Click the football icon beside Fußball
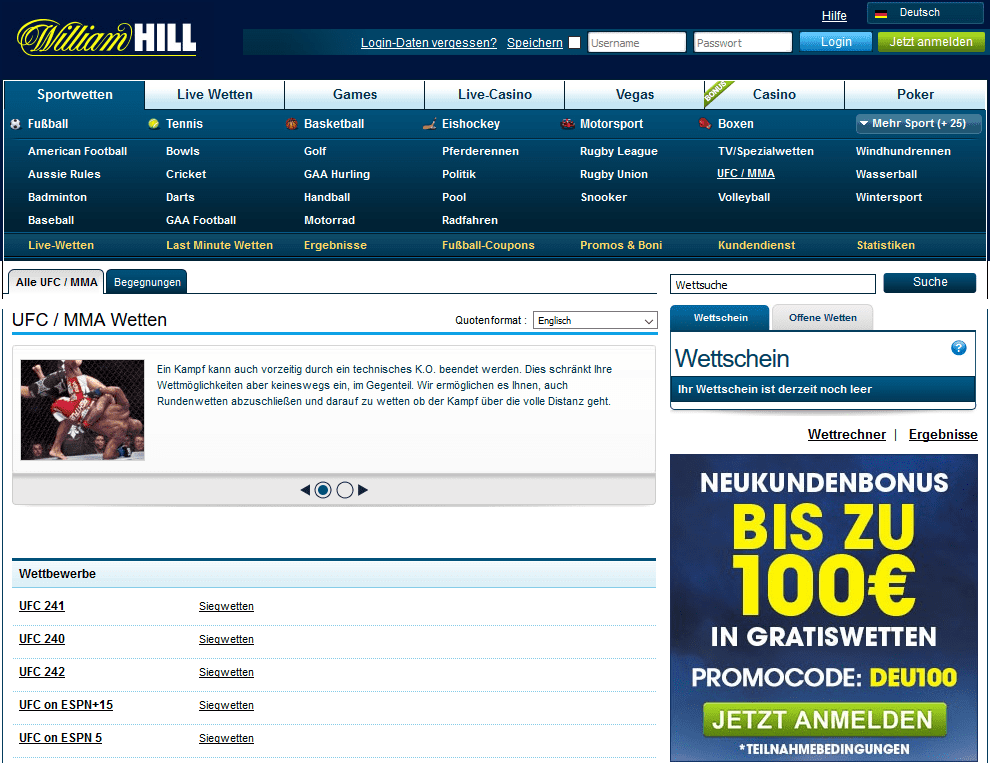Viewport: 990px width, 763px height. 16,124
